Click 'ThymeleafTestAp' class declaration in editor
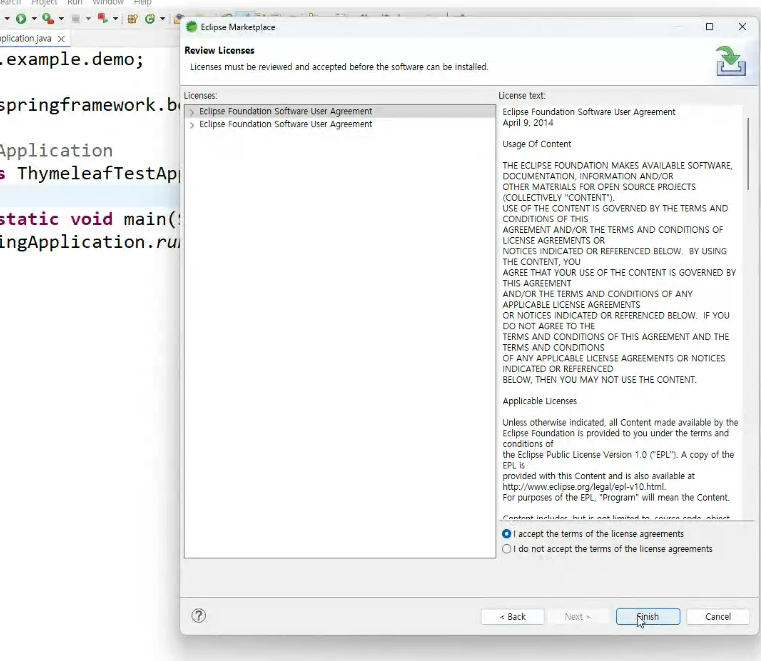This screenshot has height=661, width=761. coord(90,173)
